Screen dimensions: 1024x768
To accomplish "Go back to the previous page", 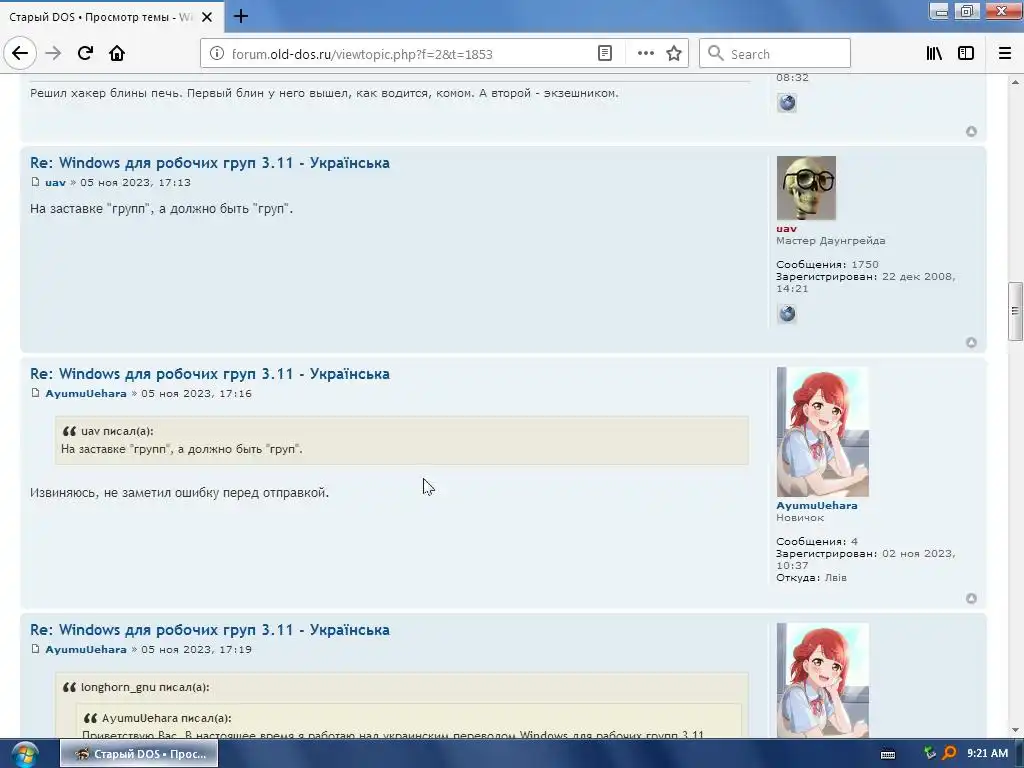I will click(x=20, y=53).
